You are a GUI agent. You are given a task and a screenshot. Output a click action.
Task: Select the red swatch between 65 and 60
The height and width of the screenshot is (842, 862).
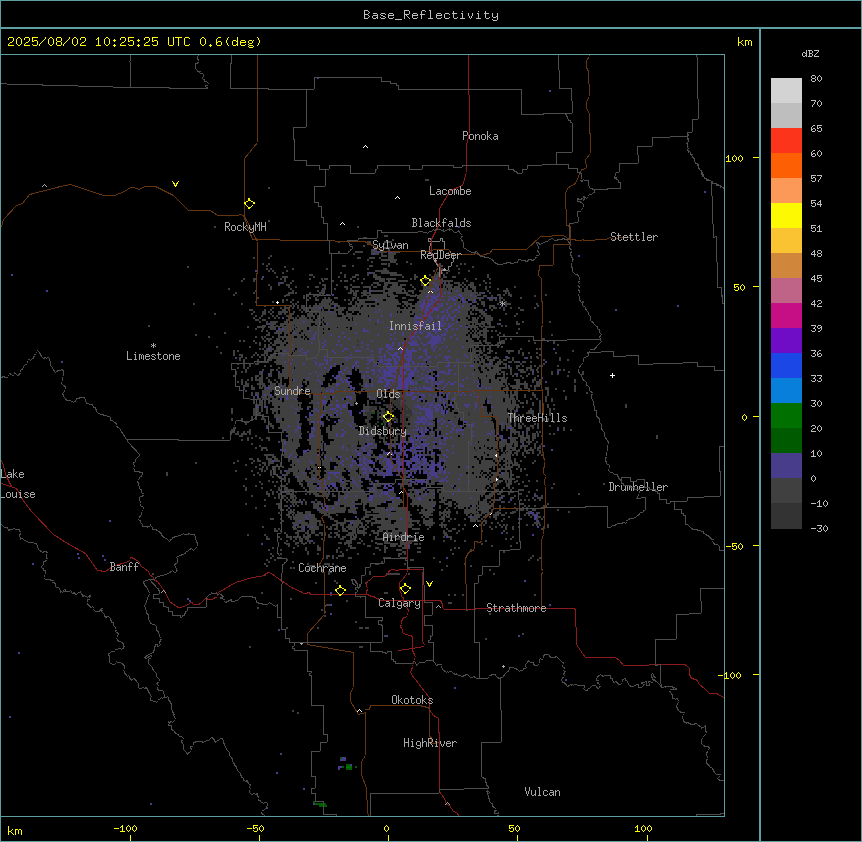click(786, 141)
